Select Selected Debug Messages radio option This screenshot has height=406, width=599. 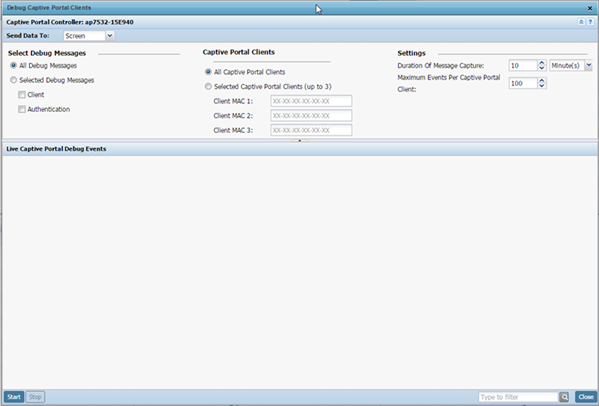[x=13, y=80]
